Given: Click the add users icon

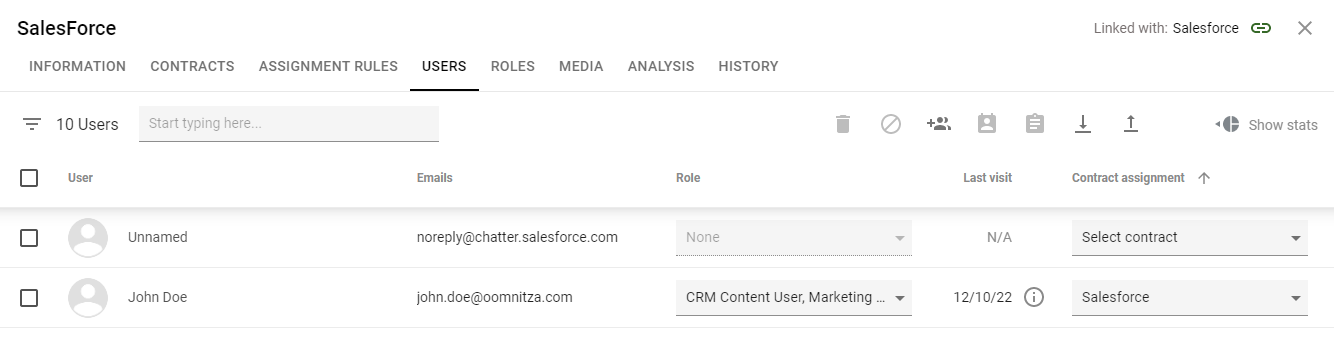Looking at the screenshot, I should pos(939,124).
